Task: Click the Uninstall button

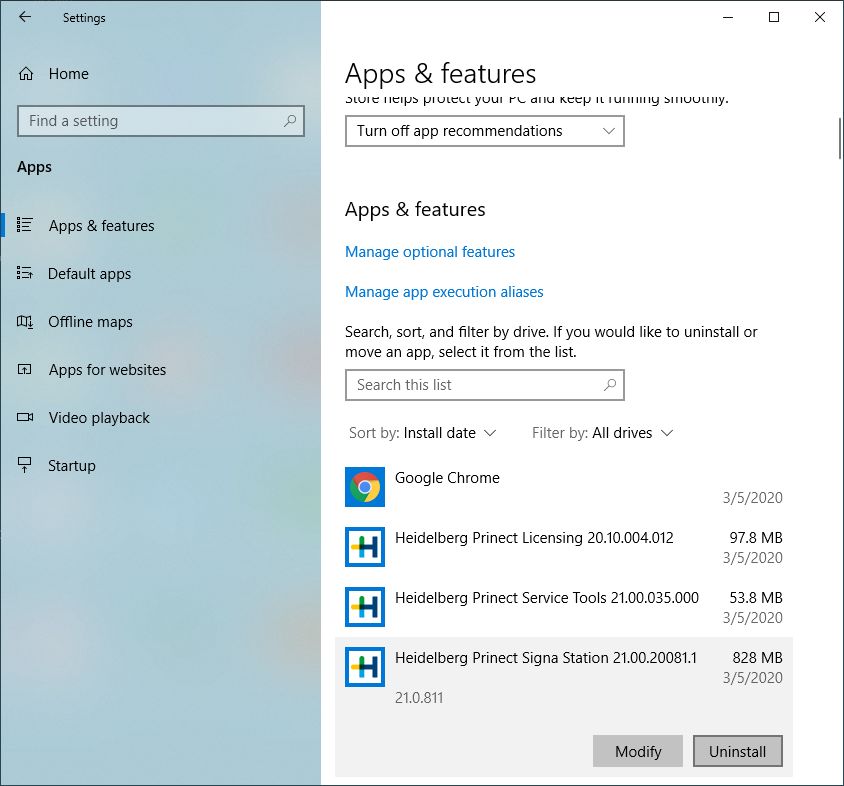Action: 737,751
